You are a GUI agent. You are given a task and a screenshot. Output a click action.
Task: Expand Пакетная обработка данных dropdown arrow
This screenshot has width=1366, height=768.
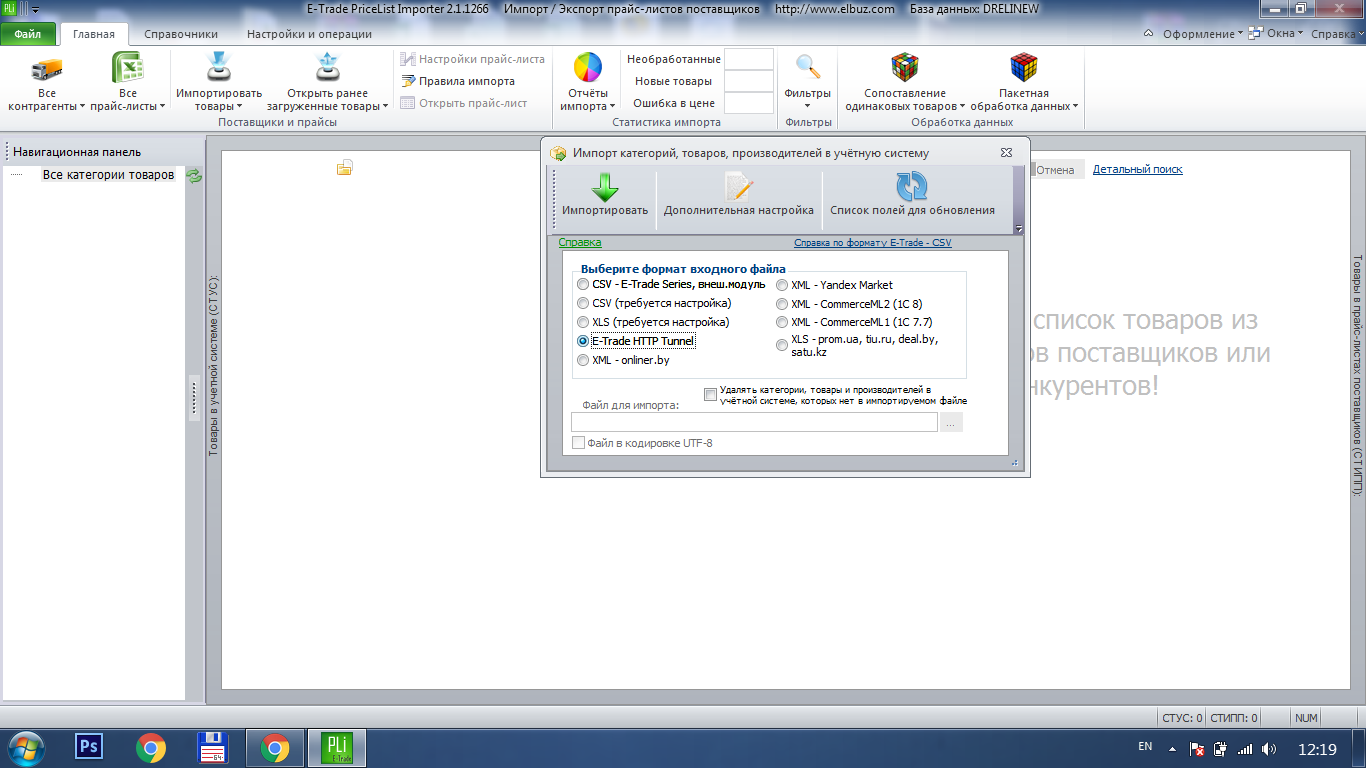coord(1075,106)
